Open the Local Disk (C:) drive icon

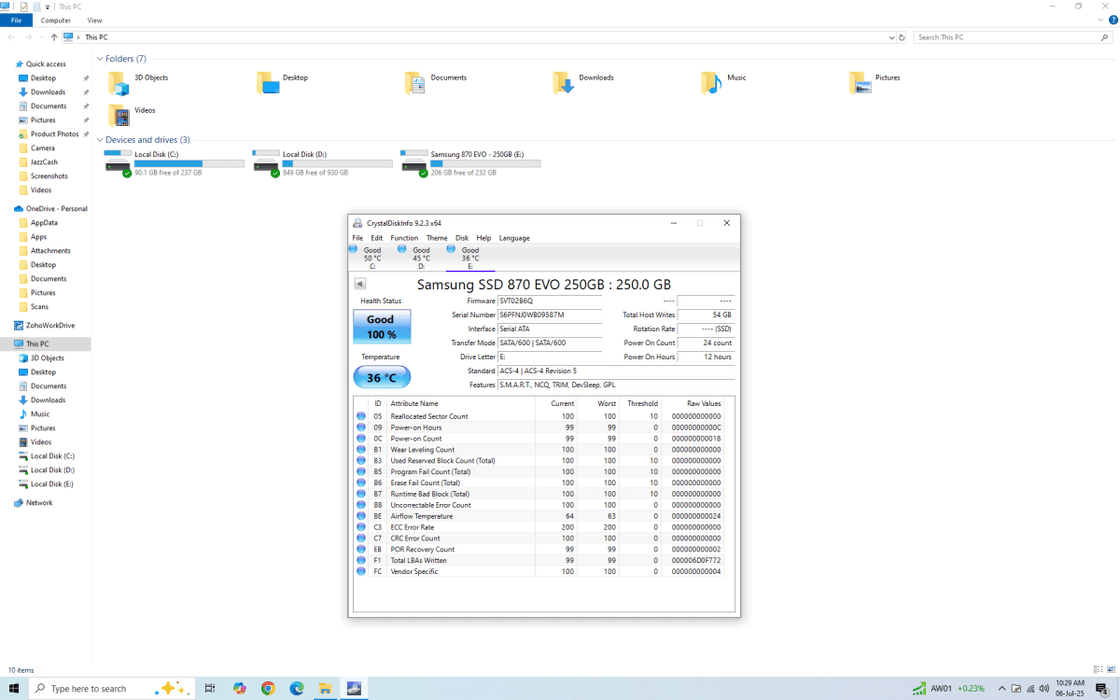pos(118,163)
